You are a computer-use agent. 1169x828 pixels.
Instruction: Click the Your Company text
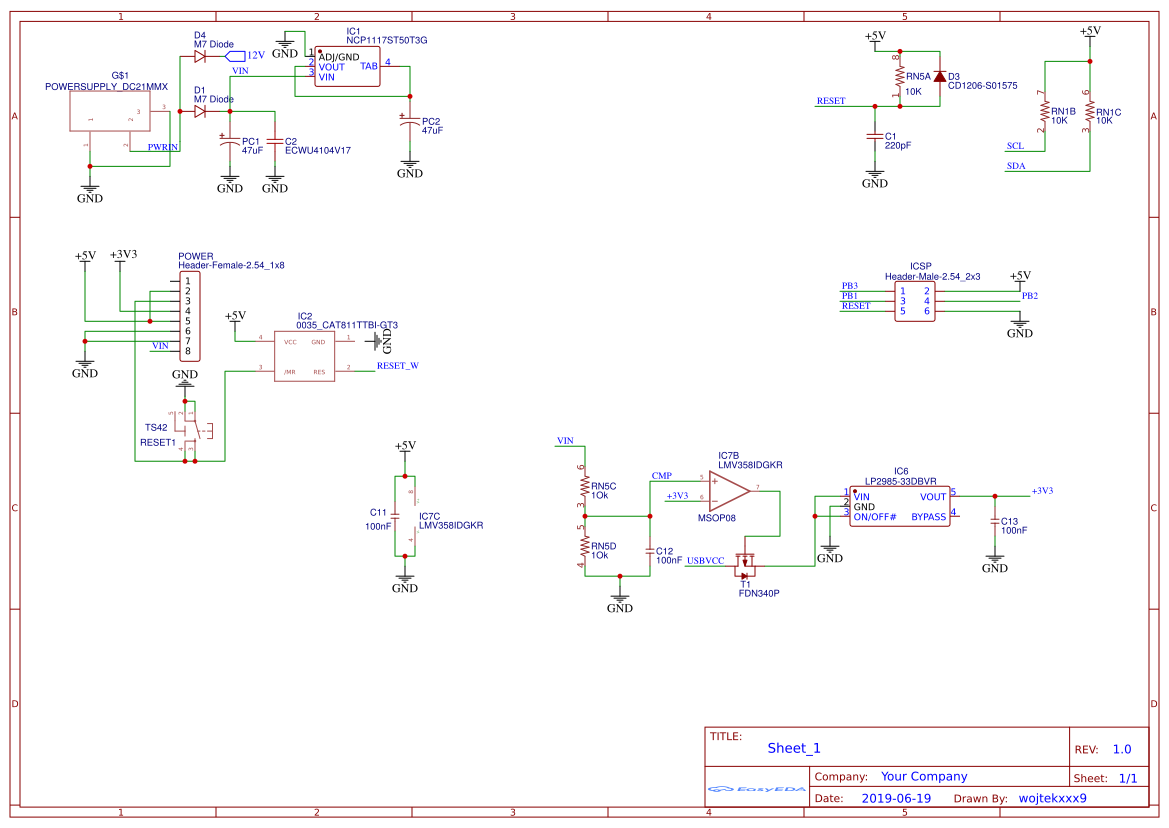pyautogui.click(x=924, y=776)
